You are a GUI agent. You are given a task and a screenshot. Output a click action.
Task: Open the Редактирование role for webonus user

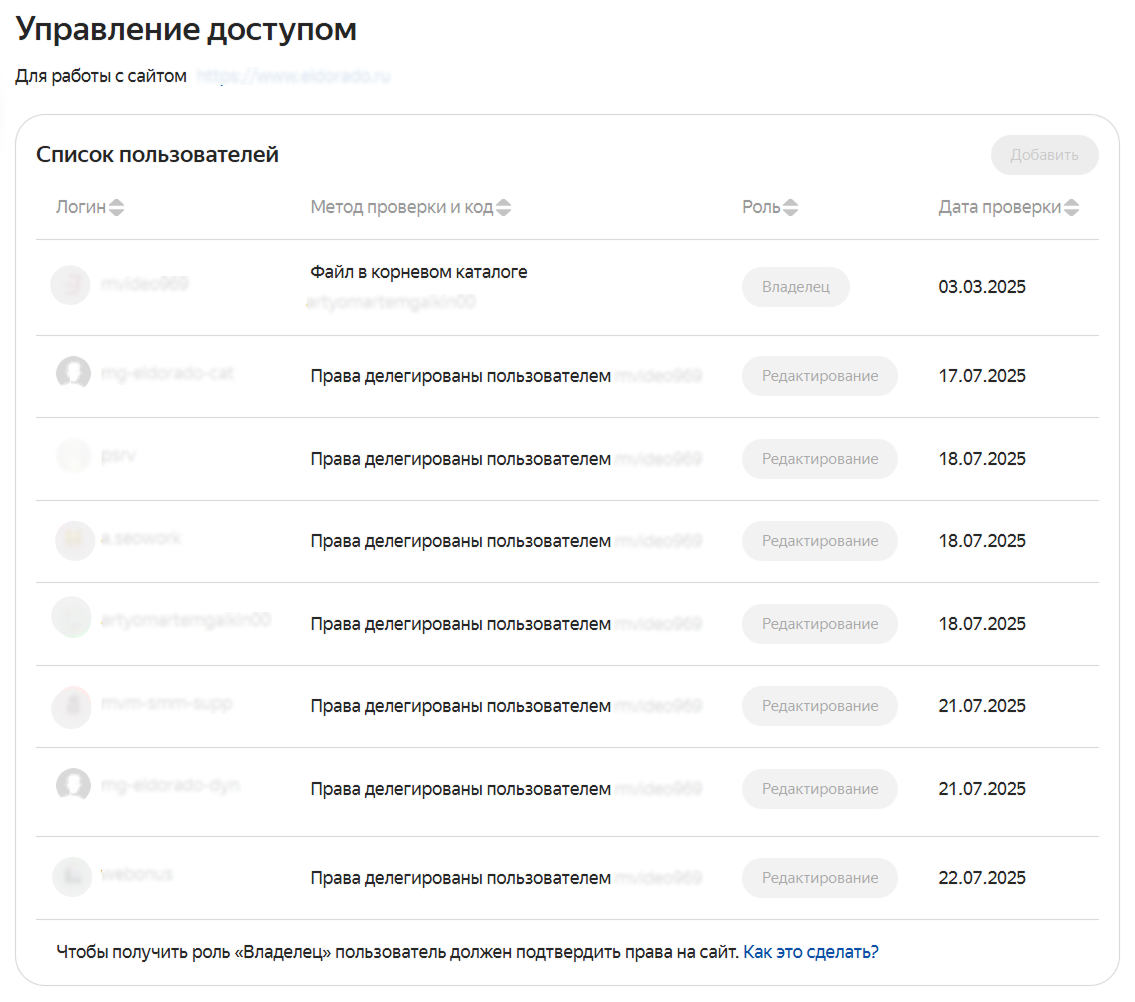point(819,878)
